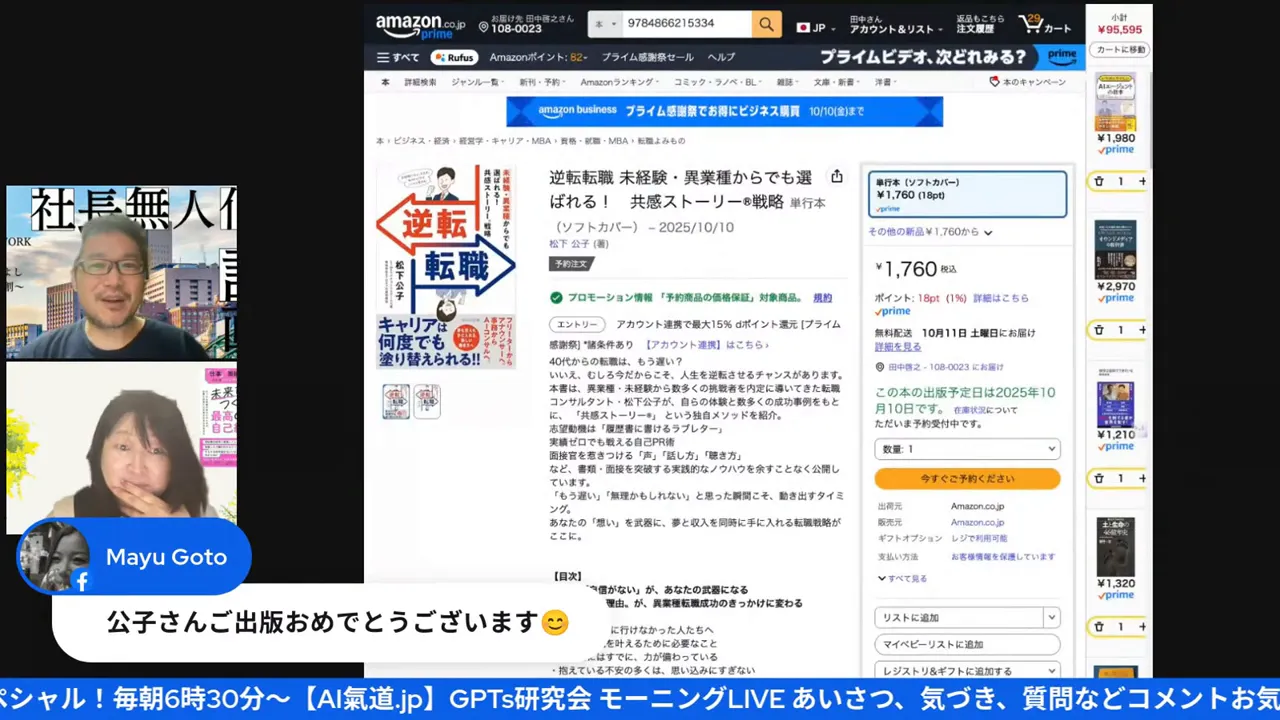This screenshot has height=720, width=1280.
Task: Click the main 逆転転職 book cover image
Action: [446, 267]
